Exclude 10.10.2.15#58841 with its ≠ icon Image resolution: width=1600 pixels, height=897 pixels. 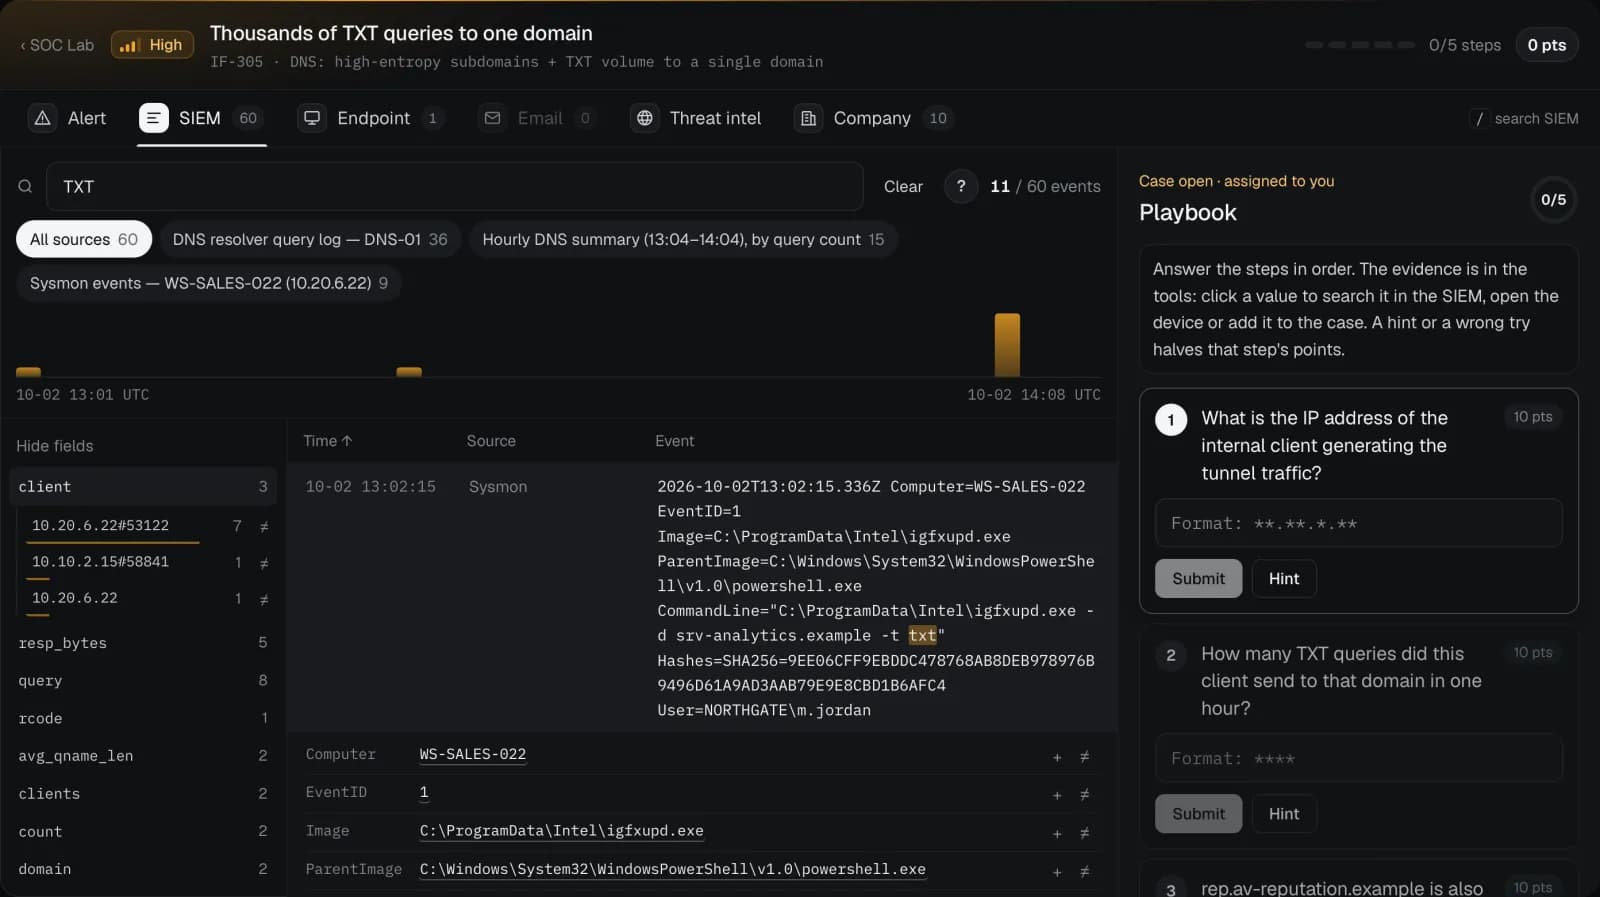[264, 563]
